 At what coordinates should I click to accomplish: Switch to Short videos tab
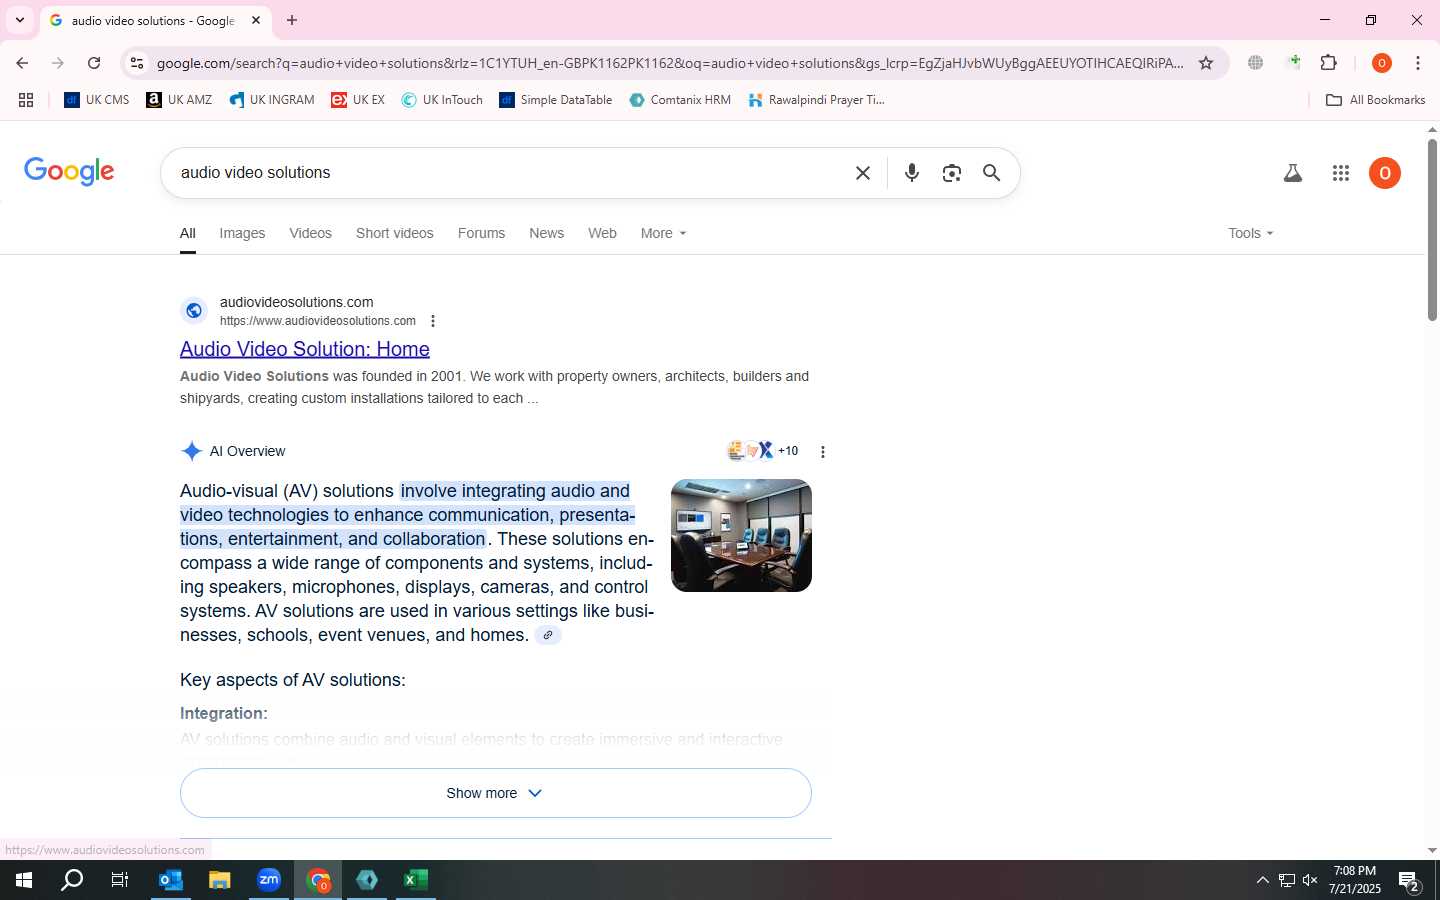click(x=395, y=233)
